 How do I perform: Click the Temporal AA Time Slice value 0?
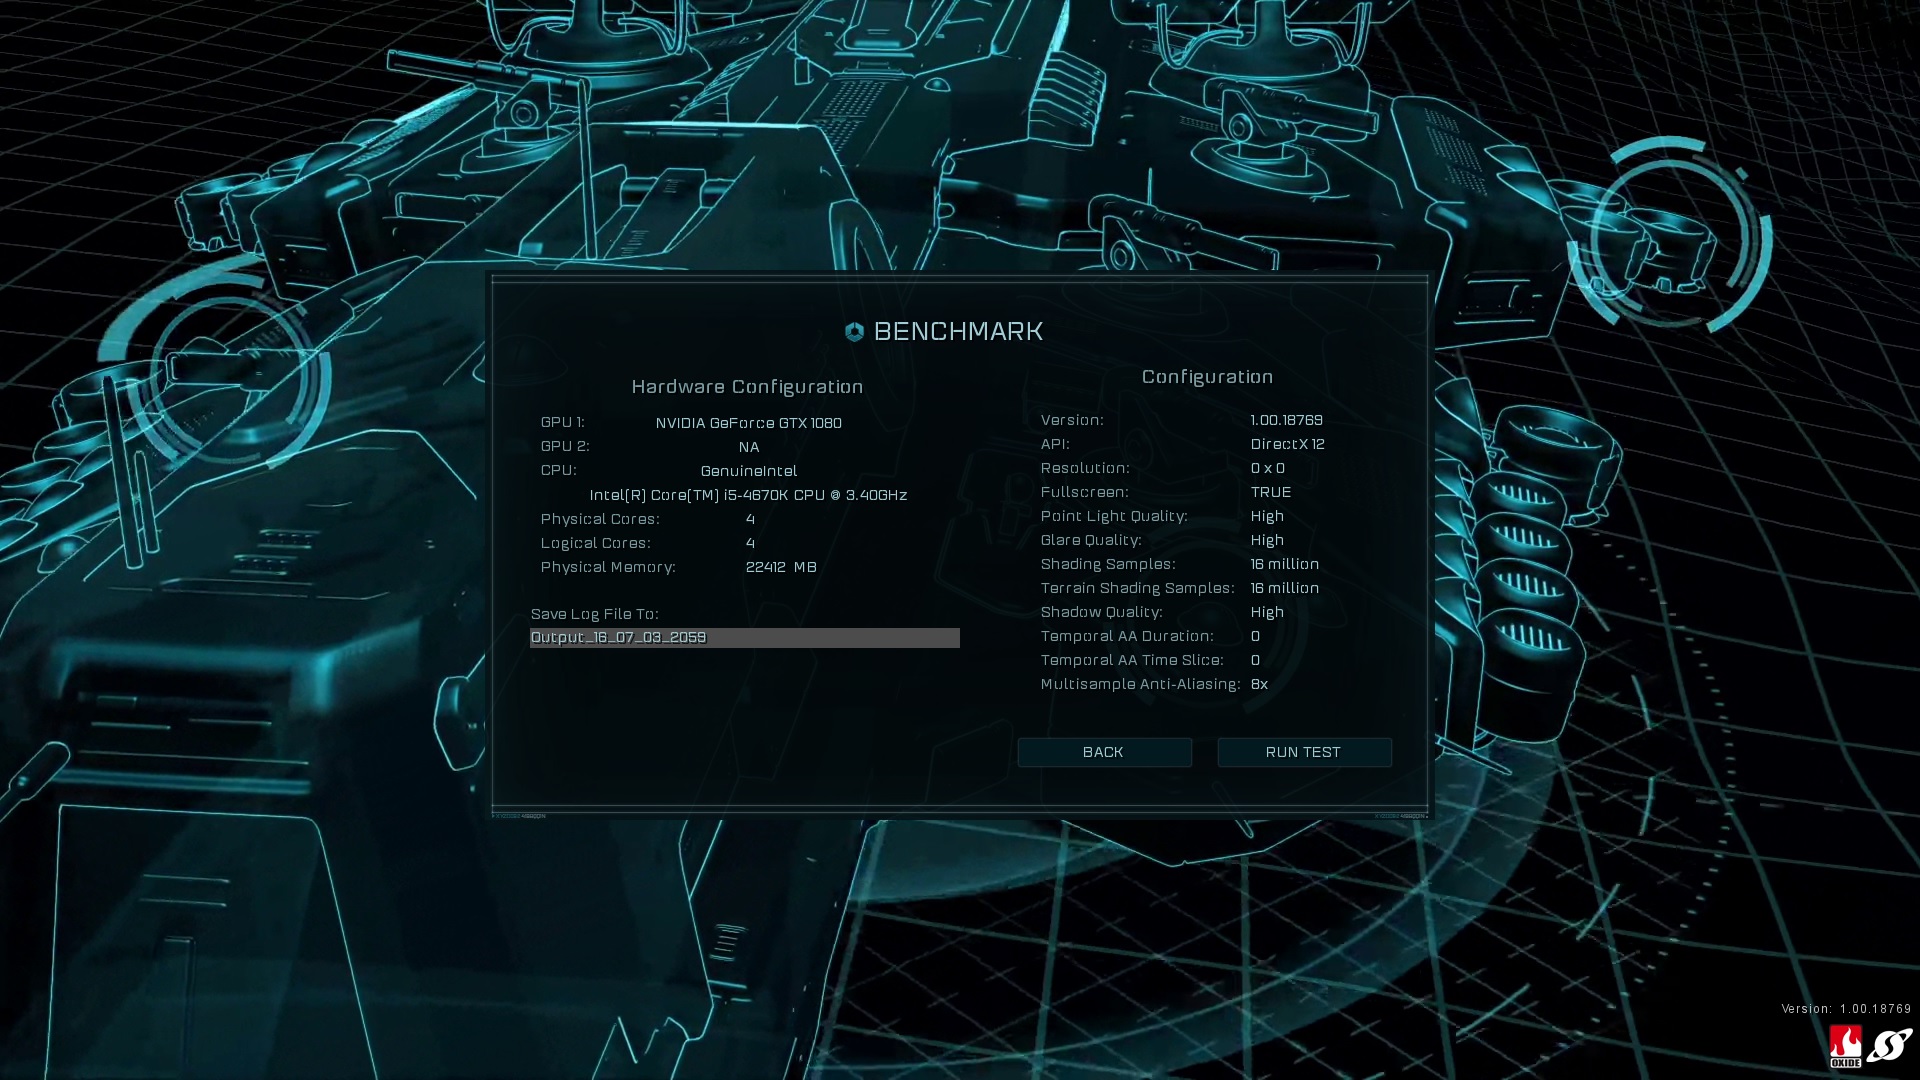(x=1255, y=660)
